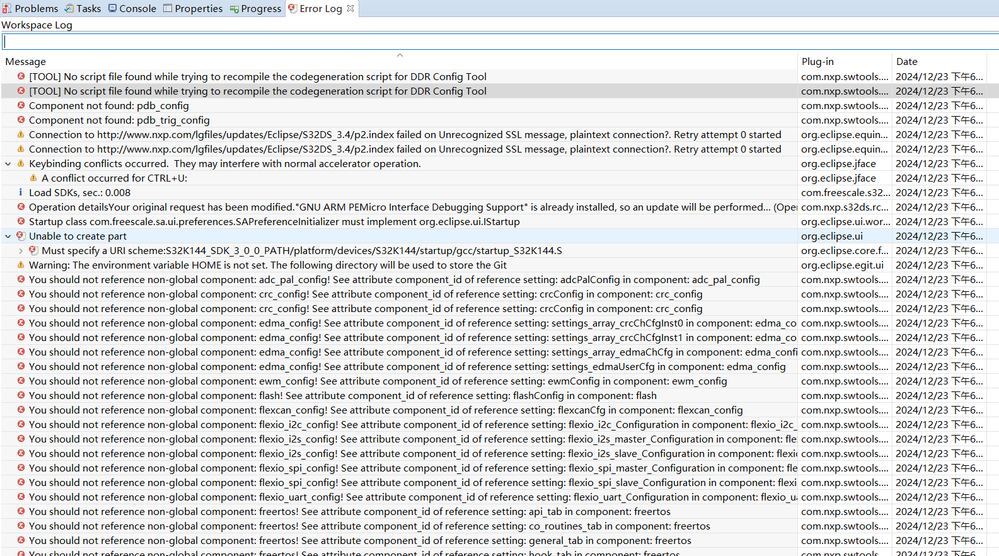Click com.freescale.s32 plug-in cell of Load SDKs
The image size is (999, 556).
coord(845,193)
